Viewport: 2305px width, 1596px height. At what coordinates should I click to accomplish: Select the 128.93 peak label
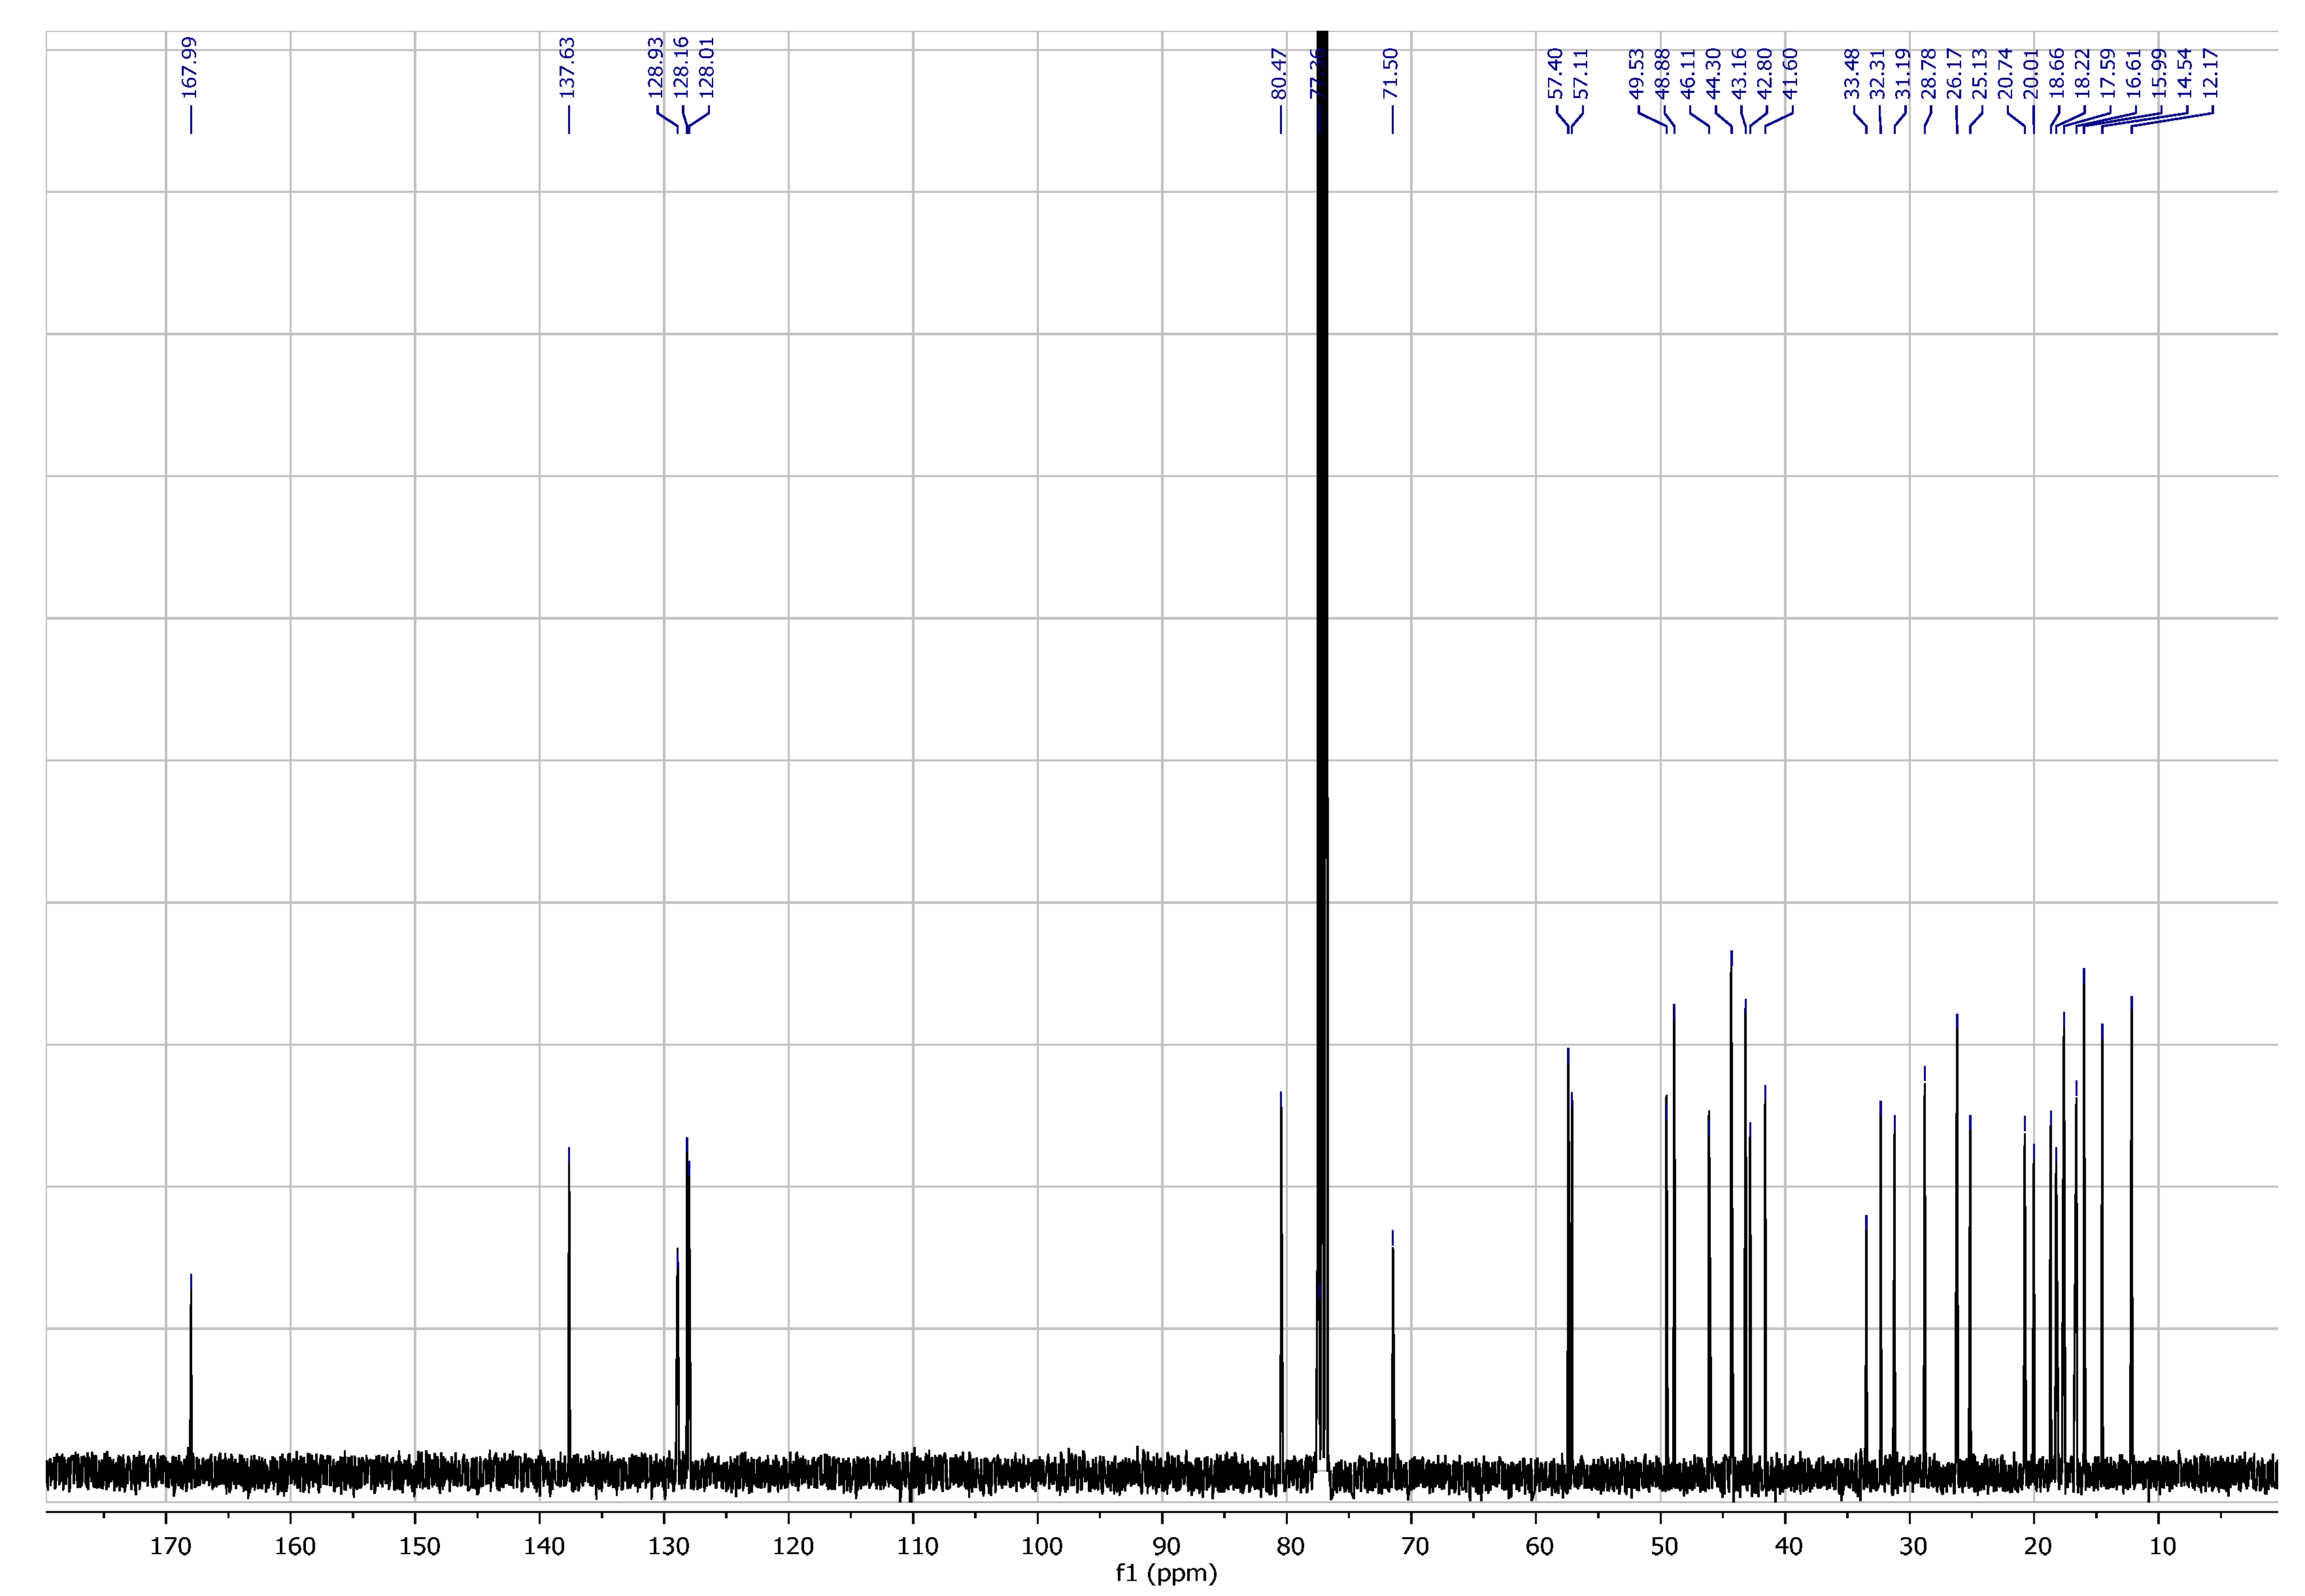[x=656, y=68]
